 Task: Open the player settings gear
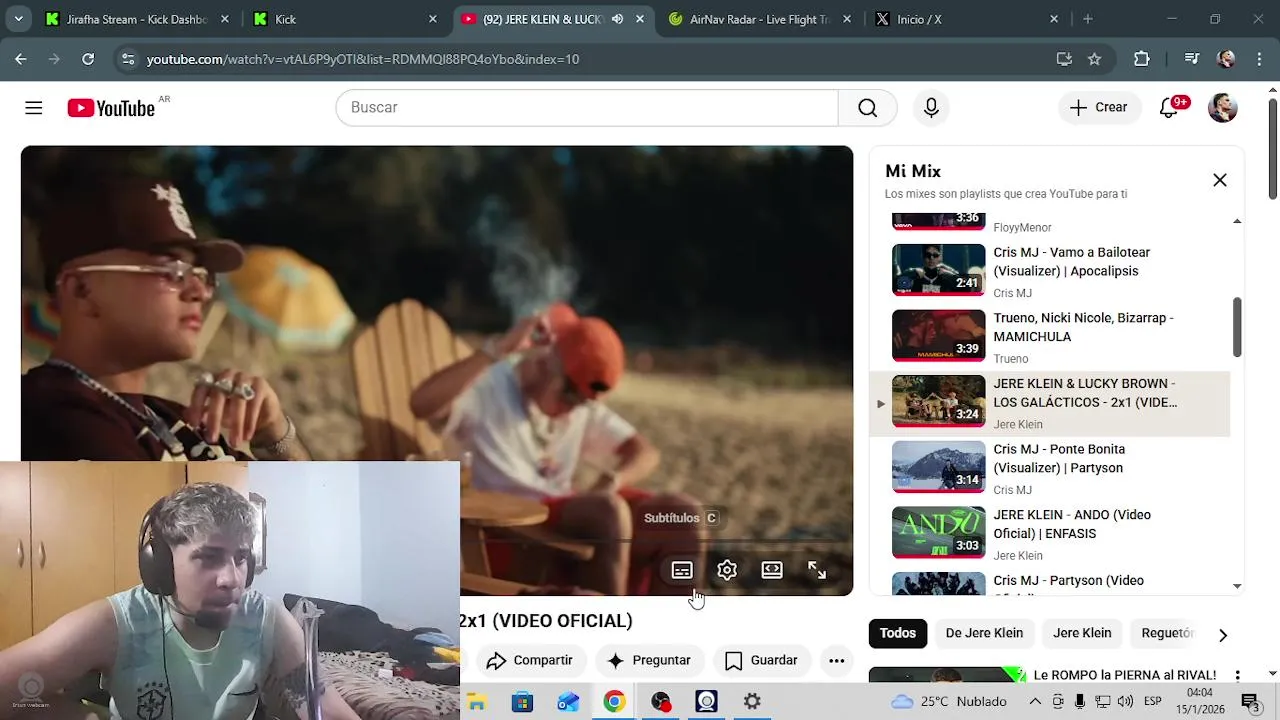click(727, 570)
